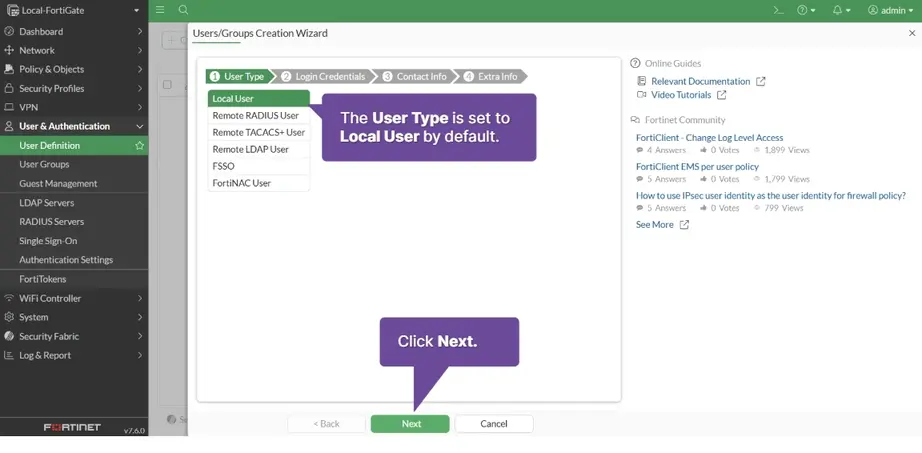Click external-link icon beside Relevant Documentation
Viewport: 922px width, 453px height.
pyautogui.click(x=760, y=81)
